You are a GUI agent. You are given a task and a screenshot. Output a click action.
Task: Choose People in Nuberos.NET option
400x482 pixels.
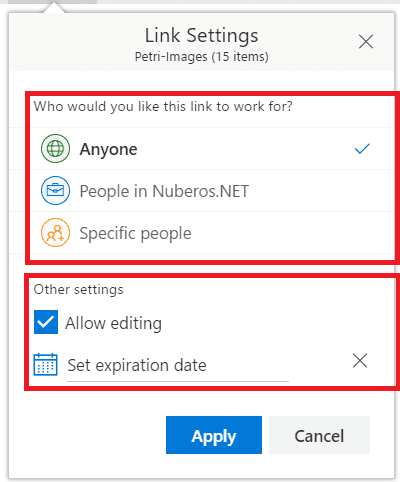click(x=212, y=191)
